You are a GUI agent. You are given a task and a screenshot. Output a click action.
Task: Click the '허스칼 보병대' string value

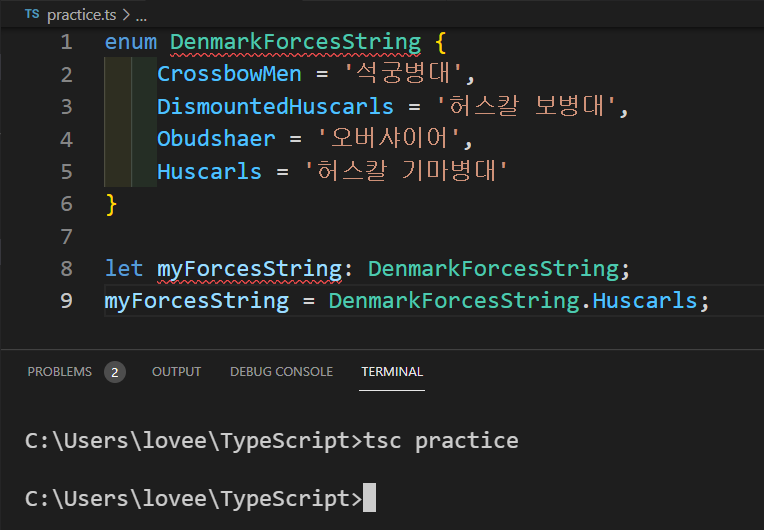click(527, 106)
